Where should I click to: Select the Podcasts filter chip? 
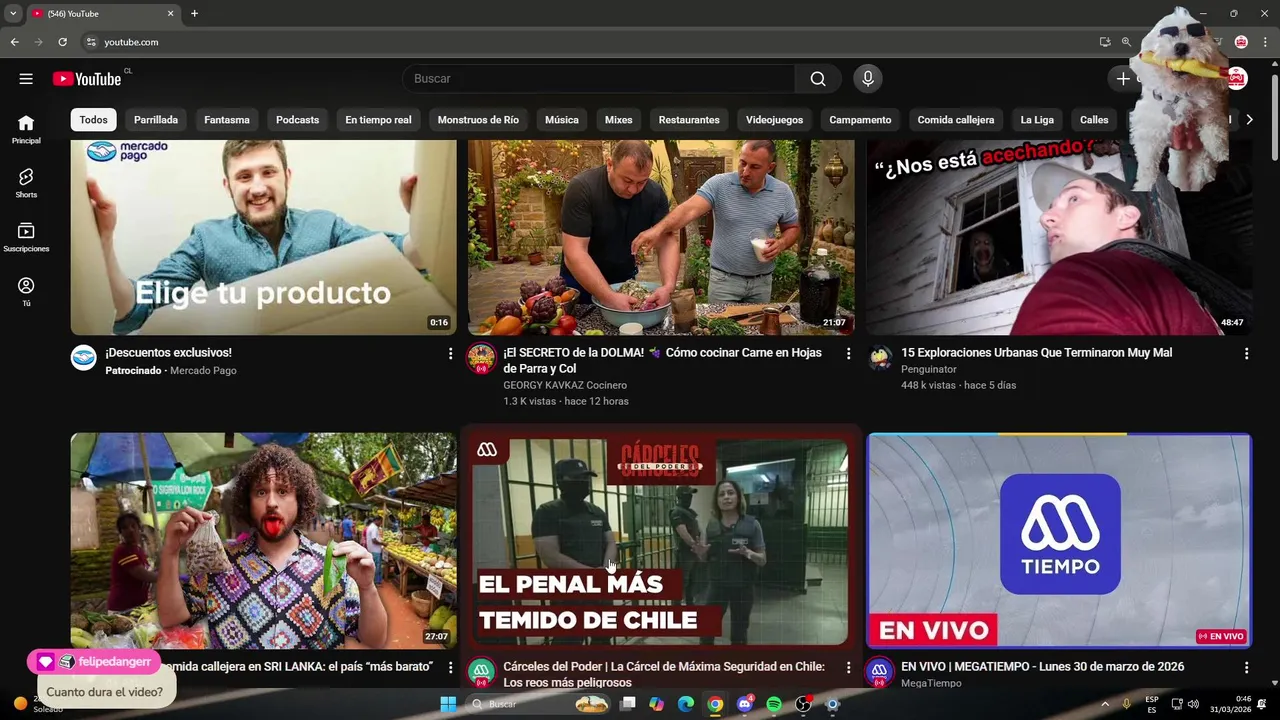[x=297, y=120]
